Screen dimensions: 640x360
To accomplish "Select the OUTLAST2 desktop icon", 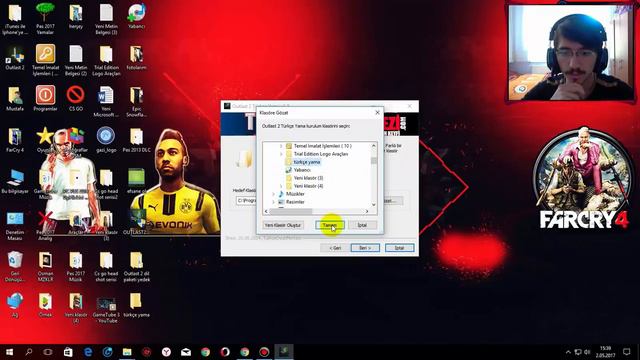I will 136,223.
